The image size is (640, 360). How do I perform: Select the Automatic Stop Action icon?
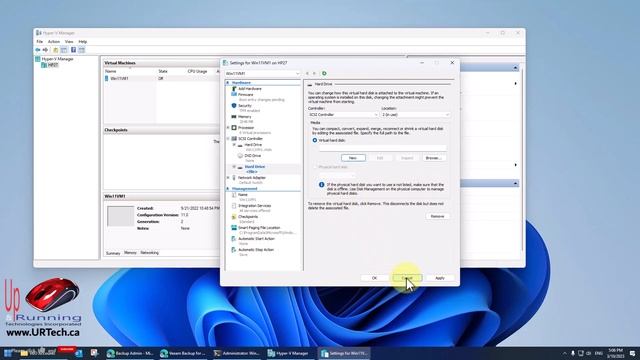(x=234, y=250)
